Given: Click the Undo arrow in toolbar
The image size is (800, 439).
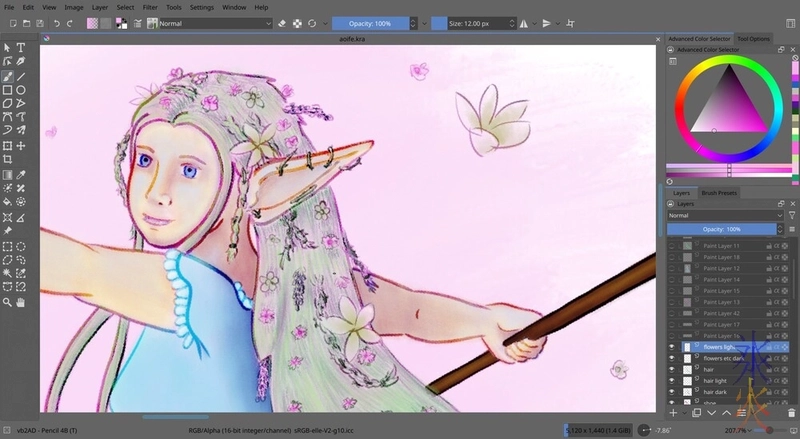Looking at the screenshot, I should point(57,22).
